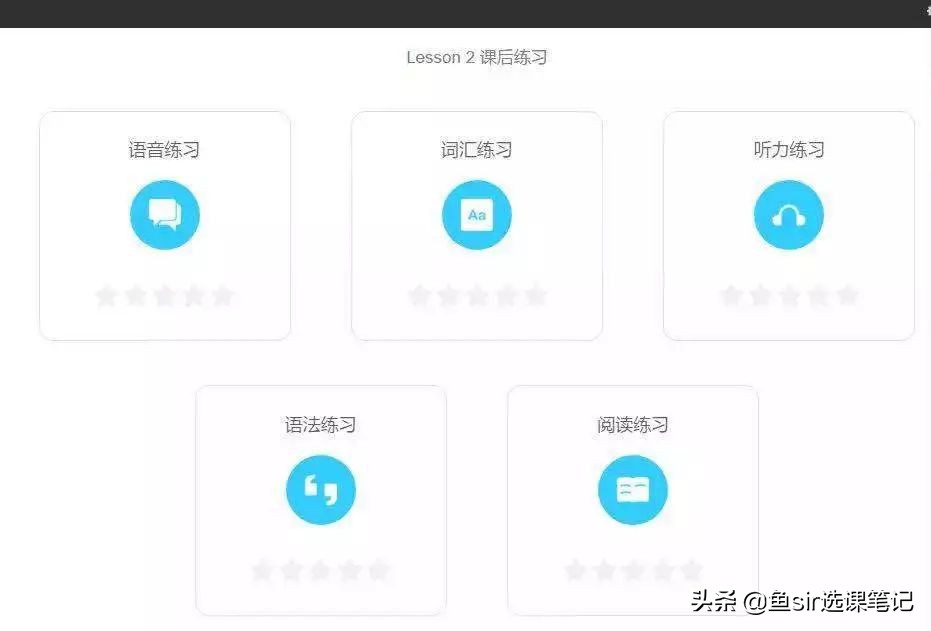Open the 词汇练习 practice card
Screen dimensions: 931x631
[x=477, y=225]
